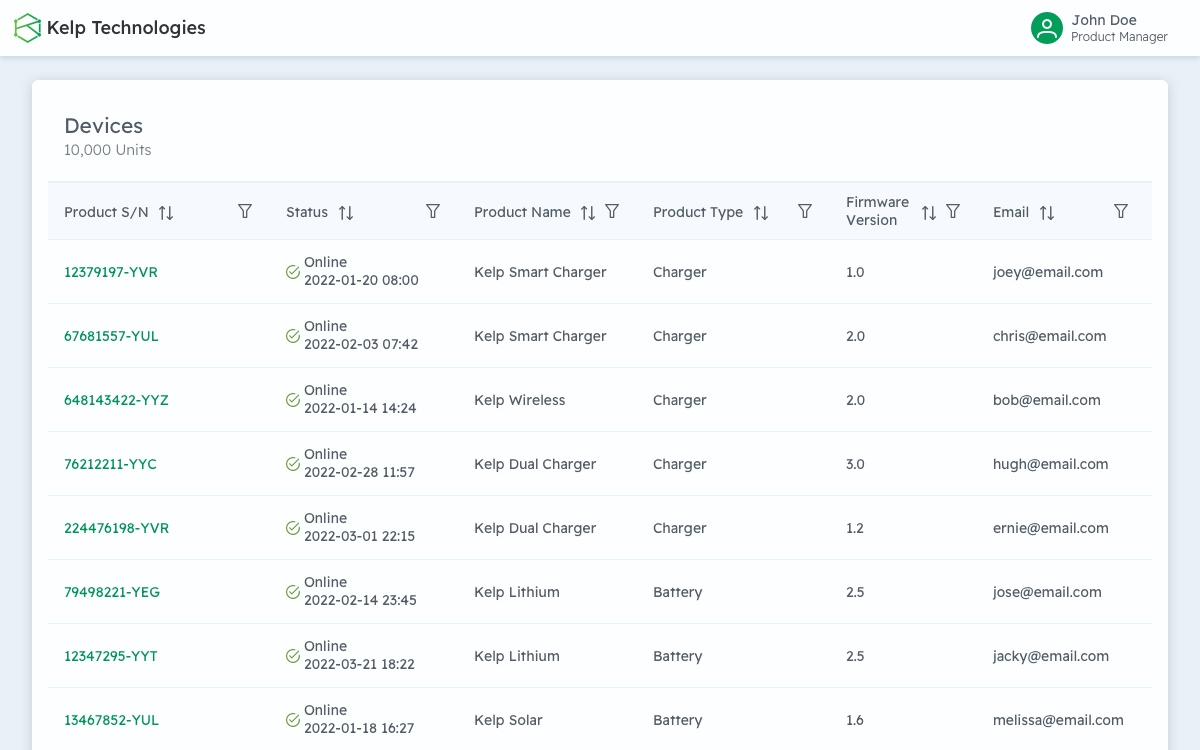Click the Kelp Technologies brand name
Image resolution: width=1200 pixels, height=750 pixels.
(x=126, y=28)
